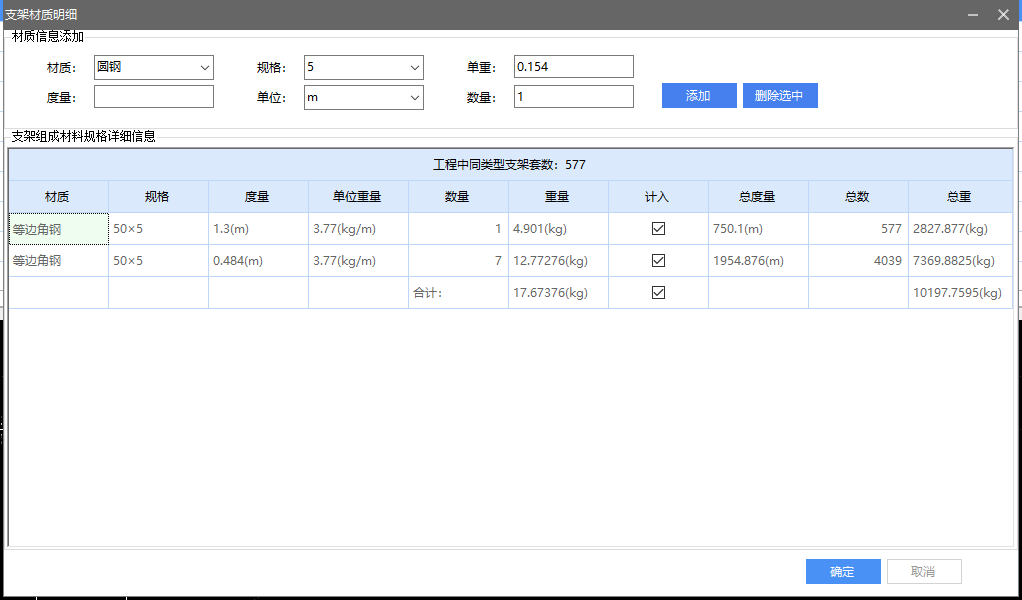Toggle the 计入 checkbox in 合计 row

658,293
